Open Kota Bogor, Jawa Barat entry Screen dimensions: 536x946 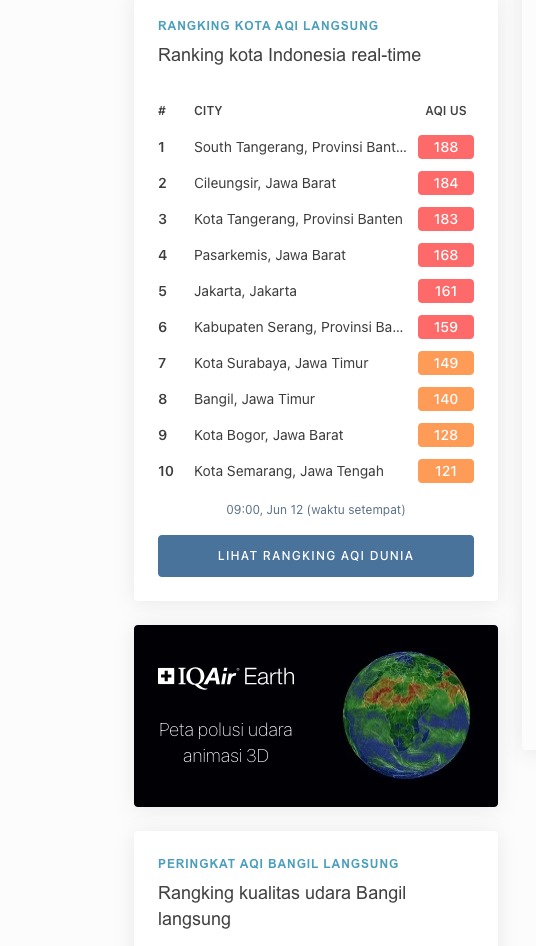click(269, 435)
